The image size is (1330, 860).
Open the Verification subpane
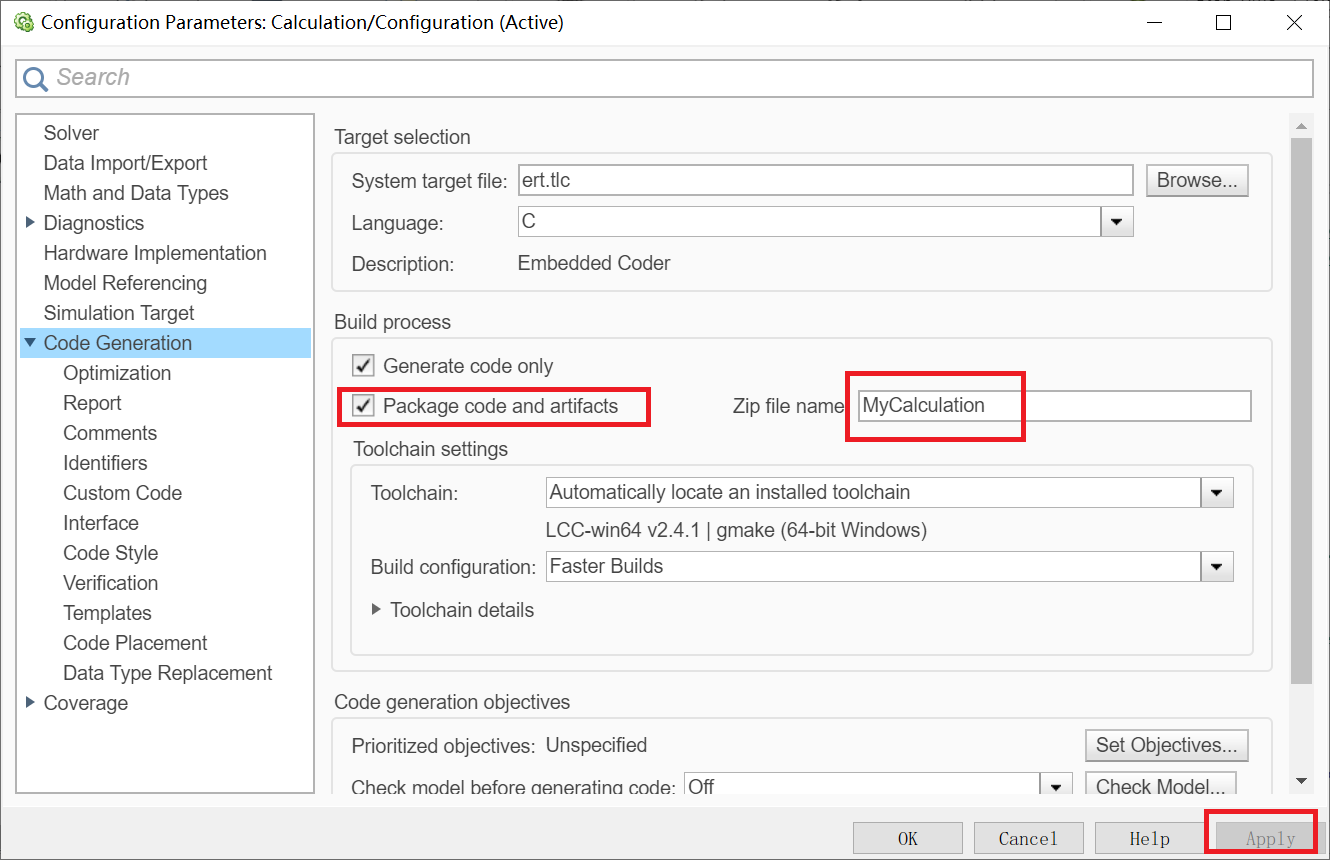coord(110,583)
